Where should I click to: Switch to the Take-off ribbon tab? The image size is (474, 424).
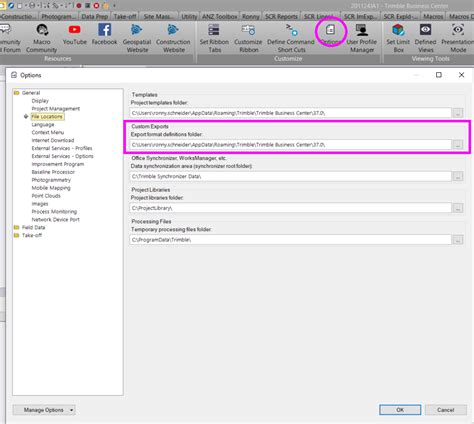[125, 16]
